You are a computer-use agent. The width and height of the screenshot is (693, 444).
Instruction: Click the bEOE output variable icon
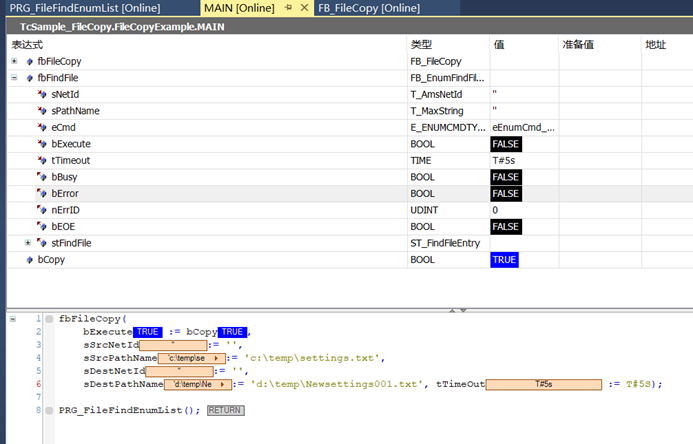point(42,227)
